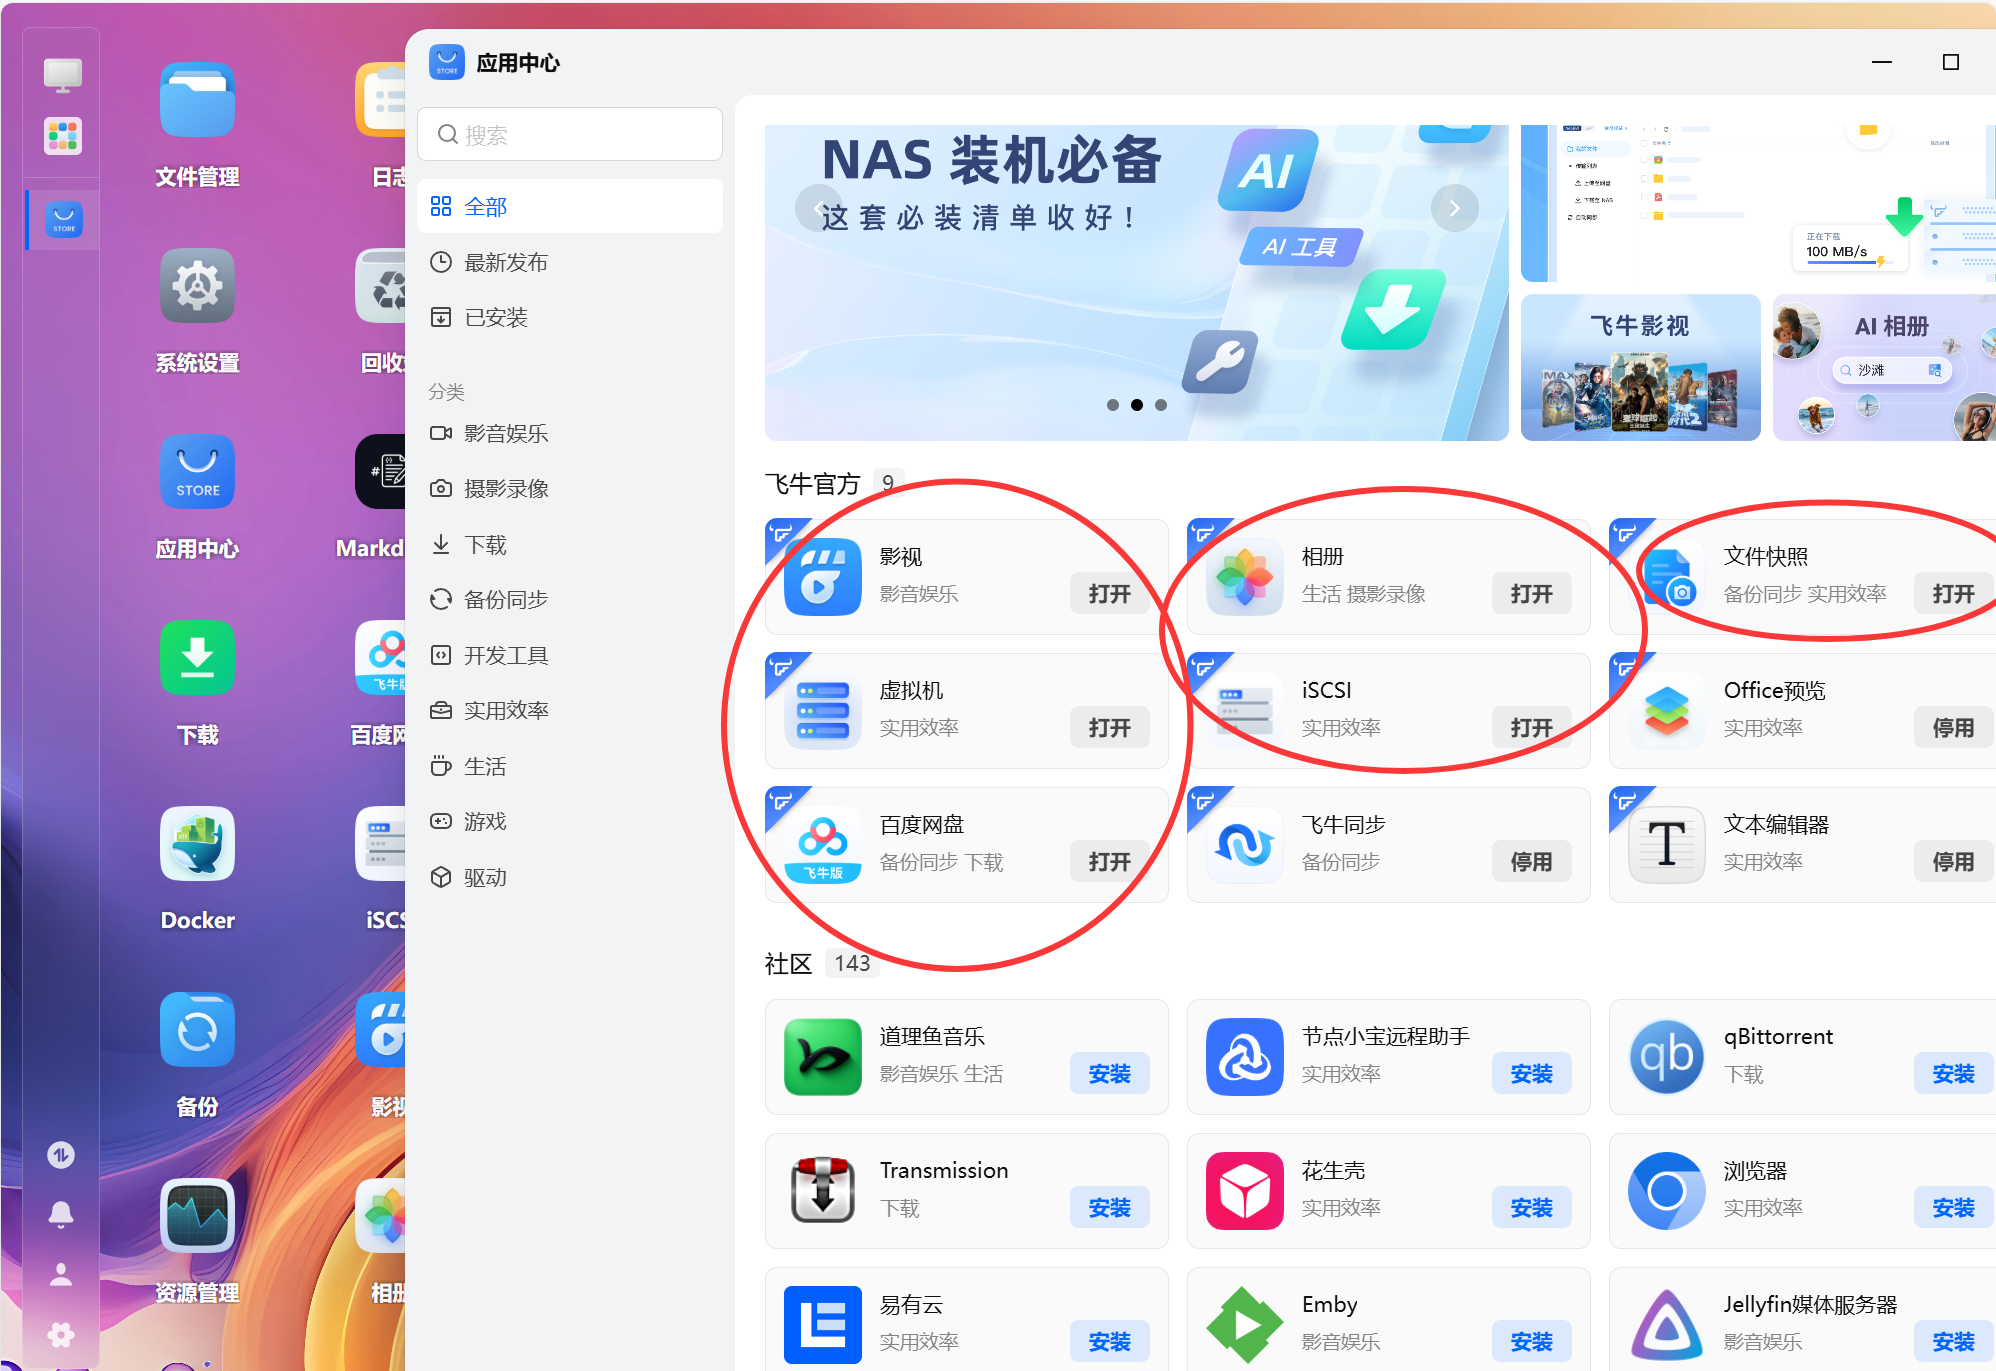This screenshot has height=1371, width=1996.
Task: Click the 搜索 search input field
Action: [x=570, y=135]
